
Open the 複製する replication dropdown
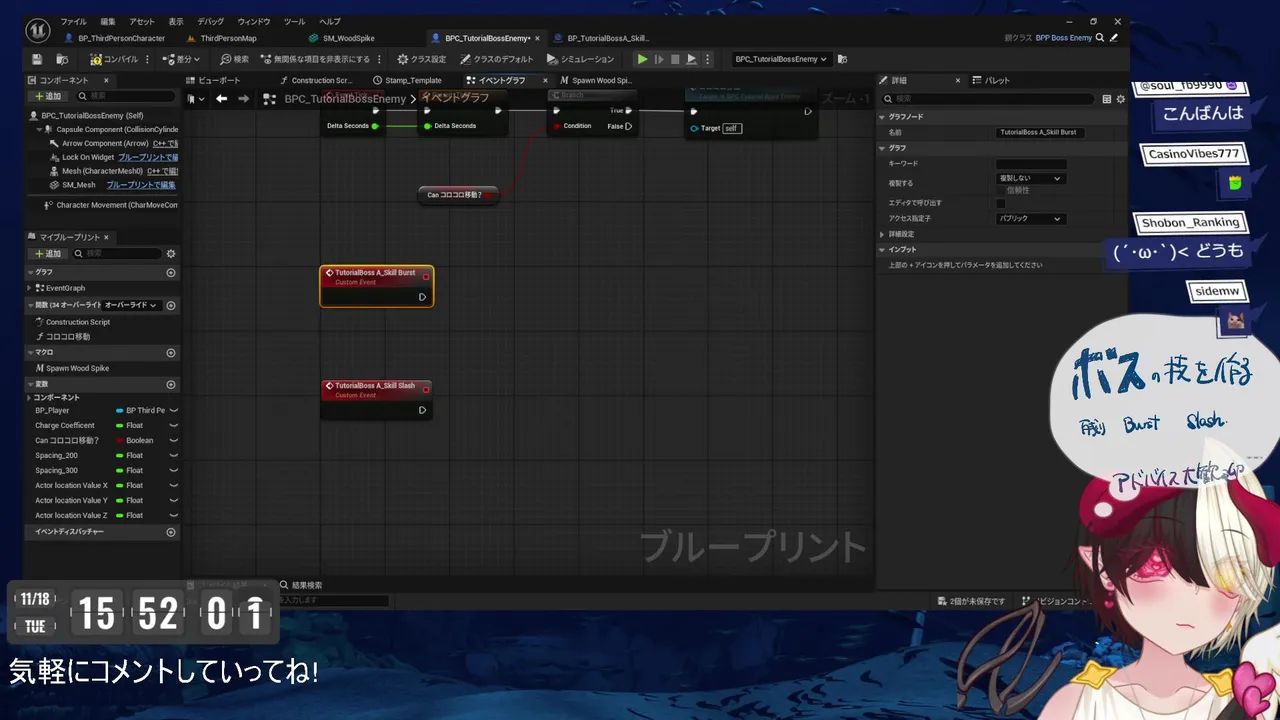[1030, 178]
